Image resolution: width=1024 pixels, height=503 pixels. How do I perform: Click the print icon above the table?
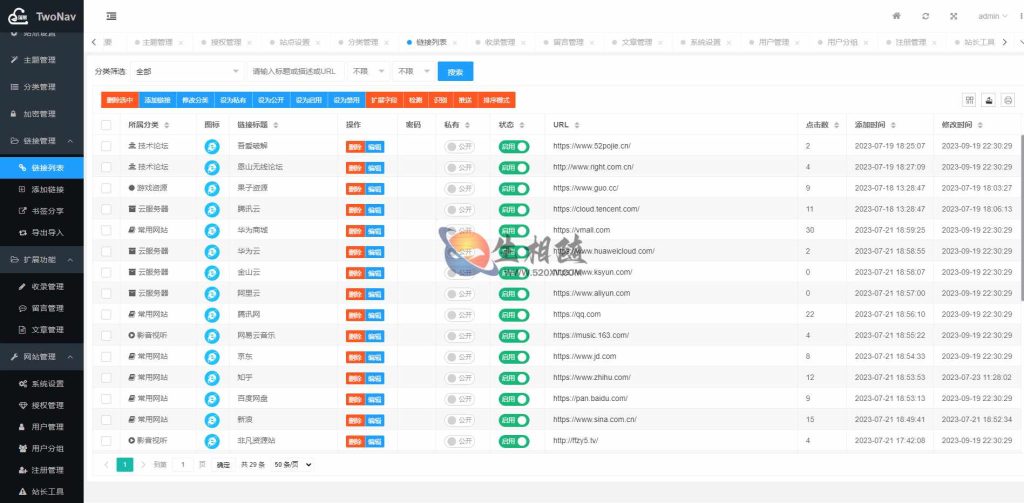click(x=1009, y=100)
